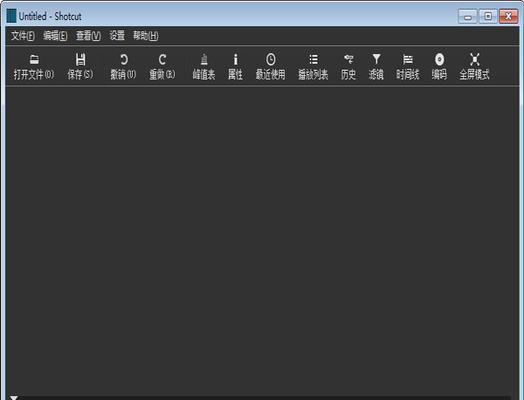Show the Recent (最近使用) panel
524x400 pixels.
coord(270,66)
